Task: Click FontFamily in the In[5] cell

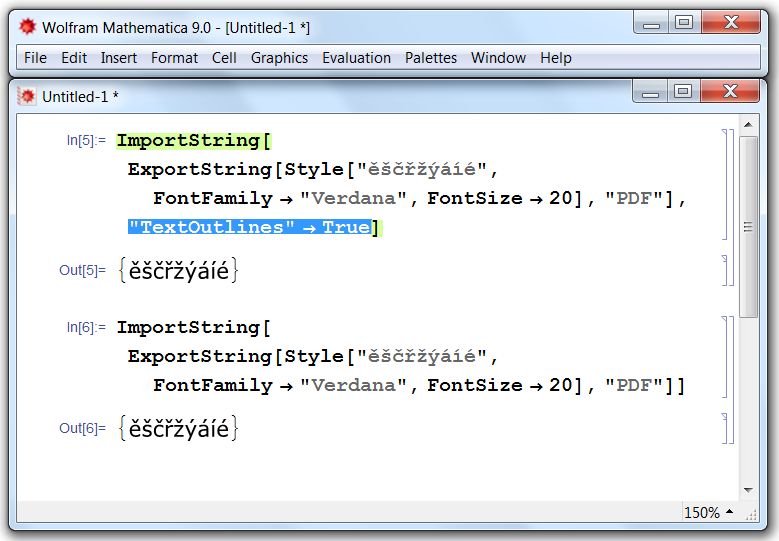Action: point(213,199)
